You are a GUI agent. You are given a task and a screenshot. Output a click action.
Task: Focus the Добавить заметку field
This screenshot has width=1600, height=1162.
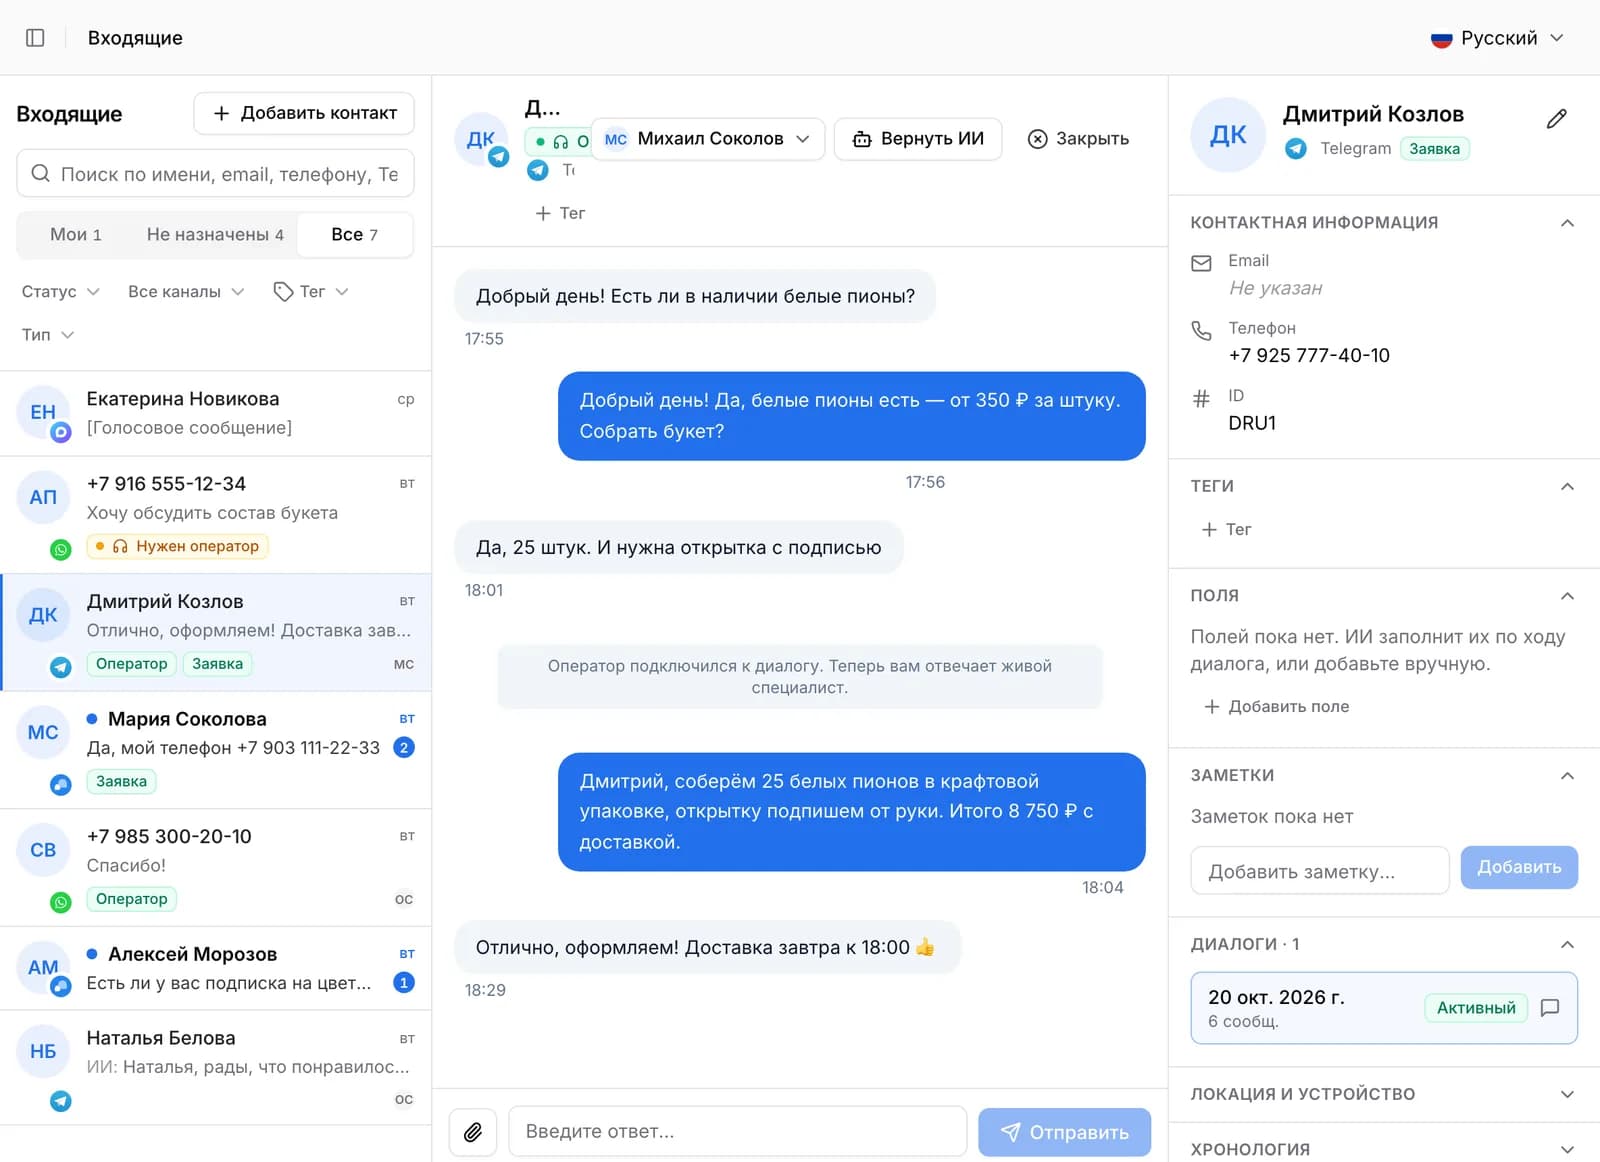[1320, 871]
